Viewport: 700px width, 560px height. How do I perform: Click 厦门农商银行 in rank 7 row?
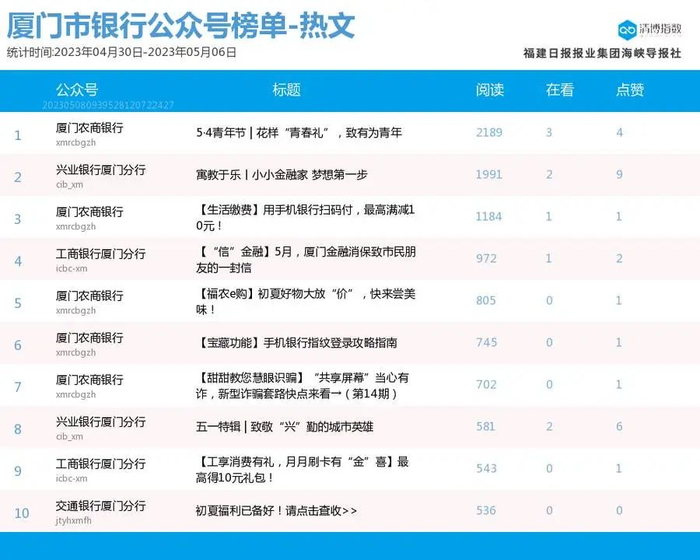point(89,380)
